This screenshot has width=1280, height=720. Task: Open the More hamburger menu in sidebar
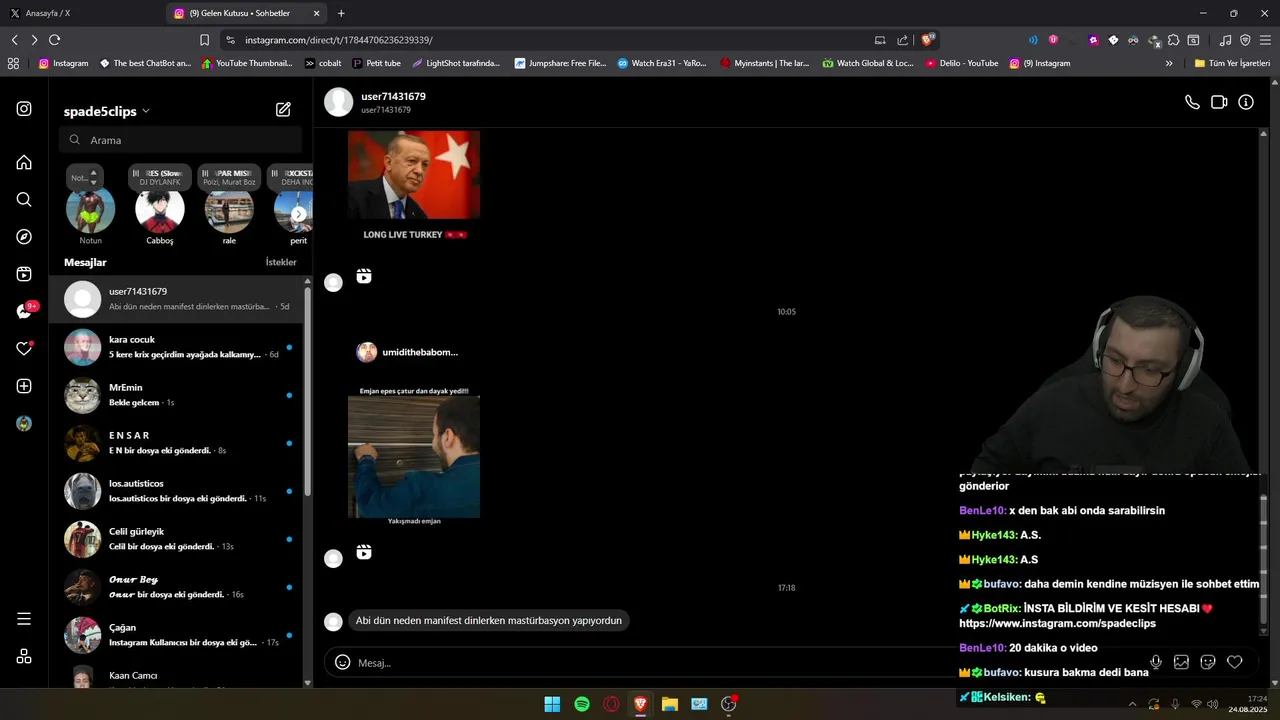(24, 619)
